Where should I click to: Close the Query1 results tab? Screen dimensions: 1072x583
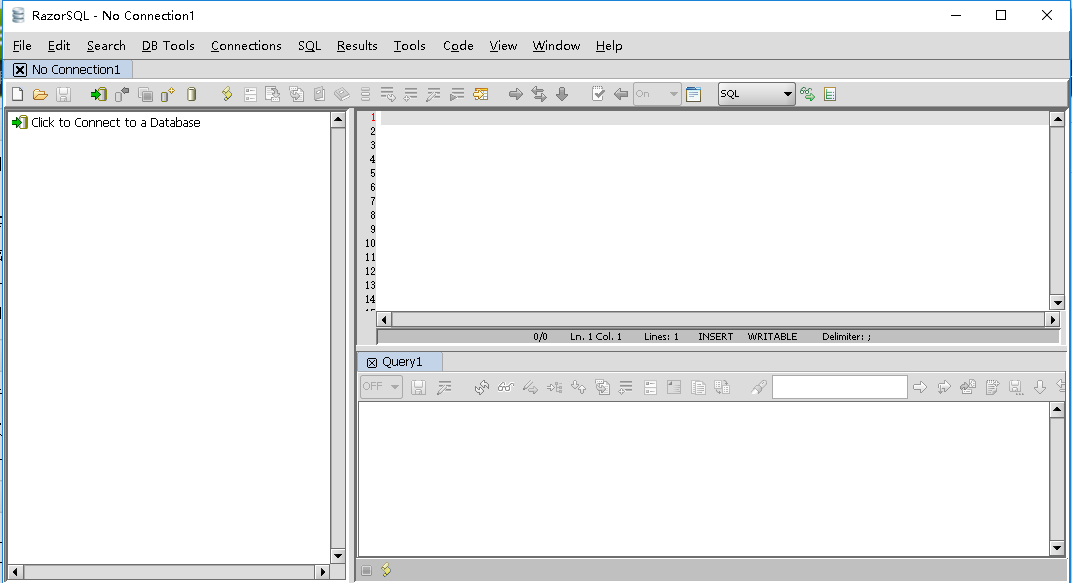pos(372,363)
